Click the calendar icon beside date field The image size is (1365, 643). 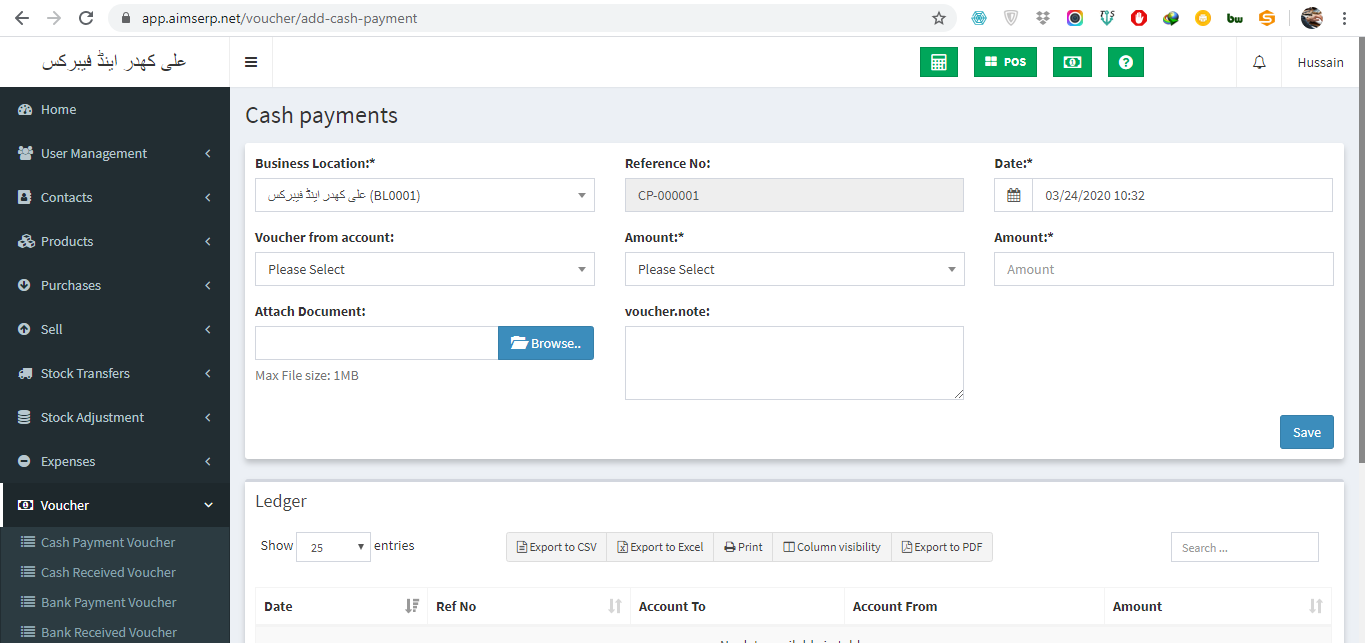point(1013,195)
